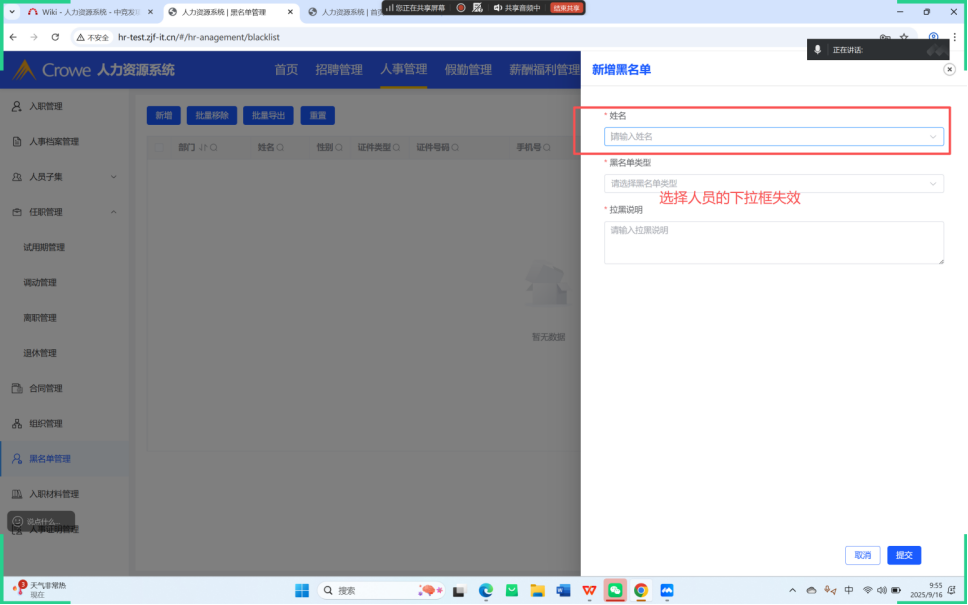Click the 人员子集 sidebar icon
This screenshot has height=605, width=968.
click(17, 177)
